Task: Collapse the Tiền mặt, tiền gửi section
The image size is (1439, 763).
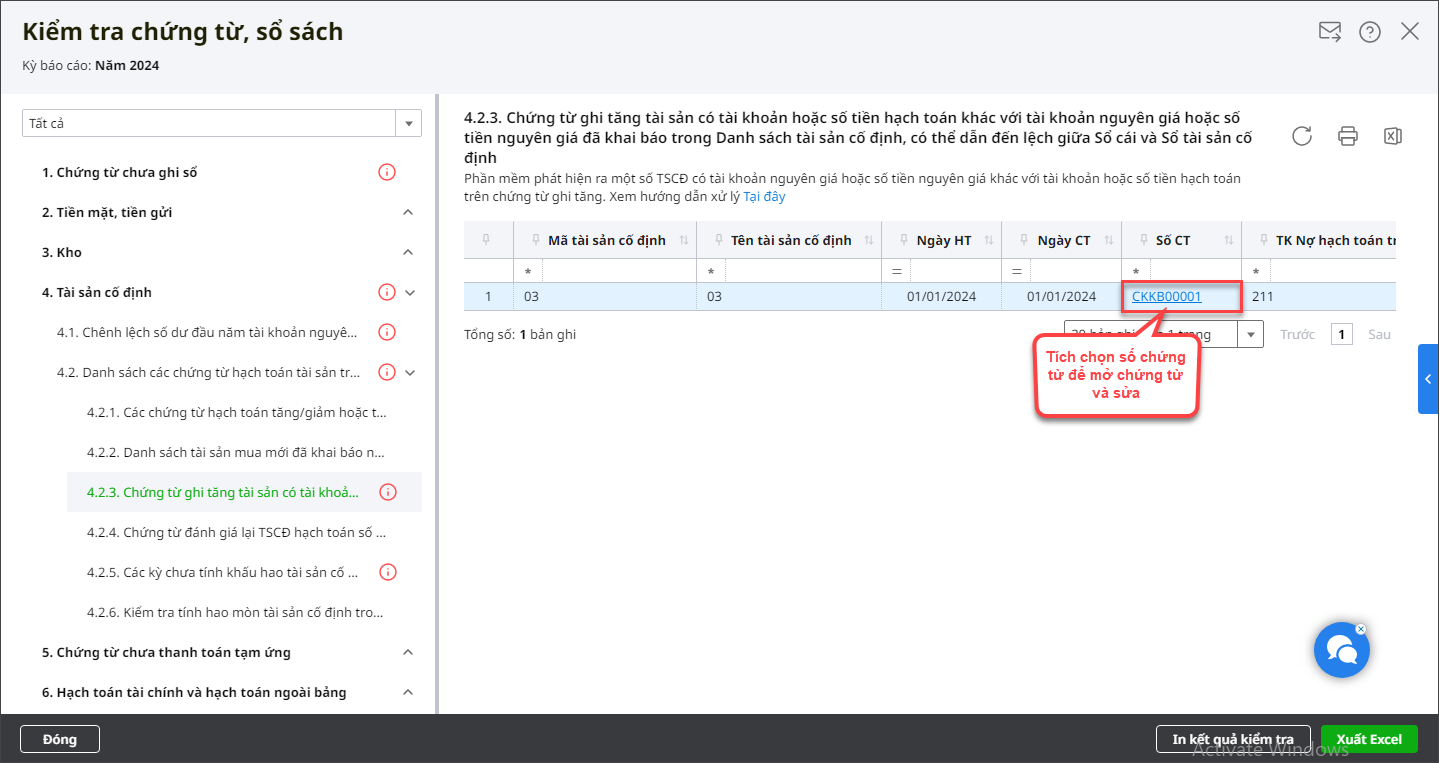Action: point(408,212)
